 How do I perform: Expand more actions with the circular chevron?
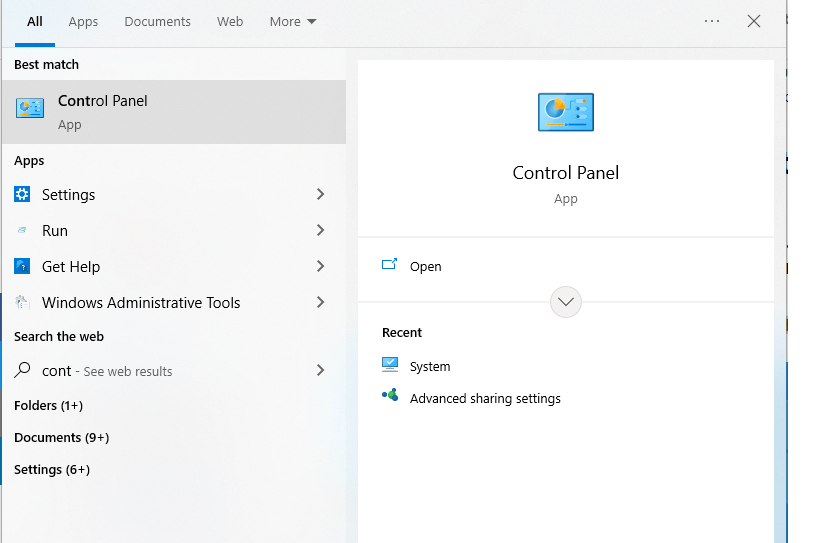[x=566, y=302]
